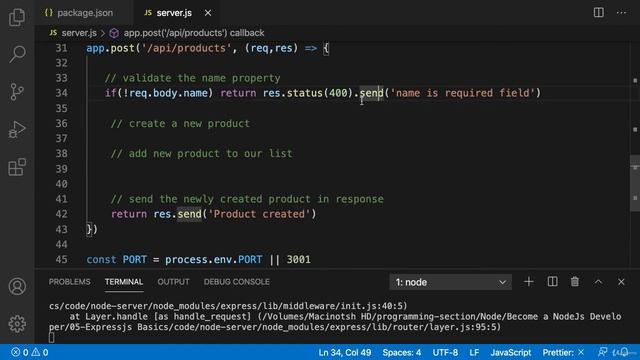
Task: Open the Source Control view
Action: (x=17, y=91)
